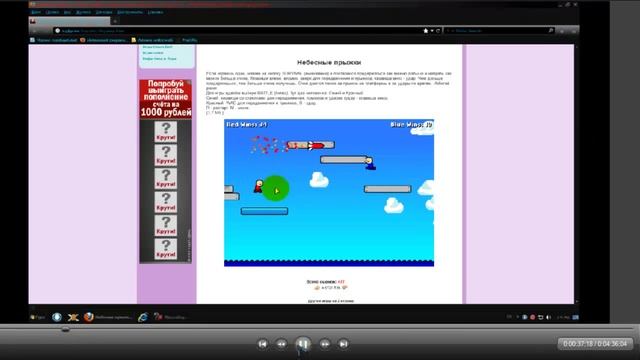Click the rating score below the game
The width and height of the screenshot is (640, 360).
point(341,282)
